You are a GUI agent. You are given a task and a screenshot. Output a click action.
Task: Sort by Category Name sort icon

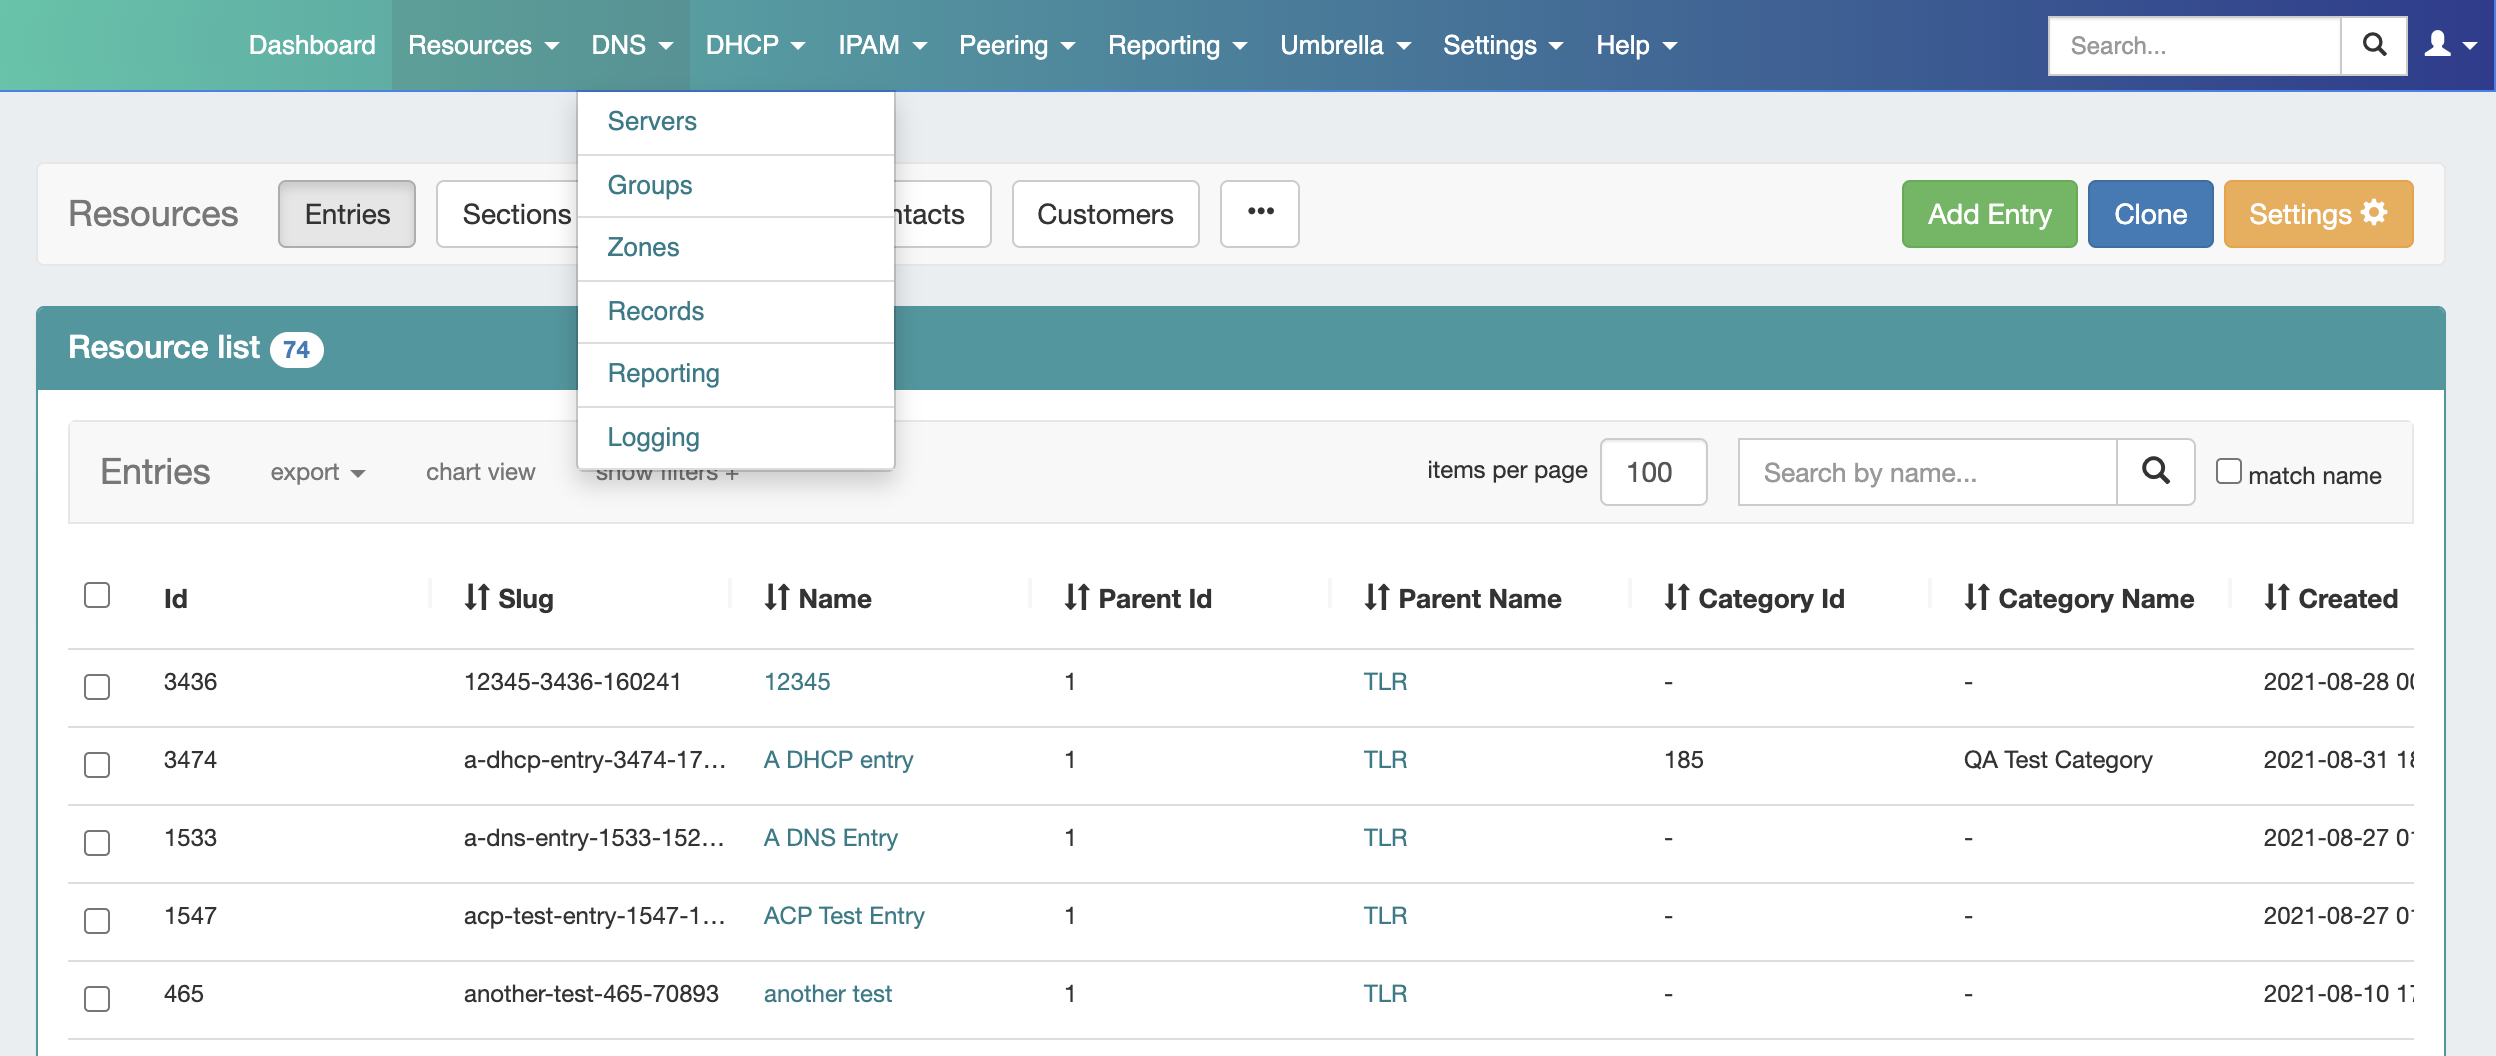[x=1976, y=598]
